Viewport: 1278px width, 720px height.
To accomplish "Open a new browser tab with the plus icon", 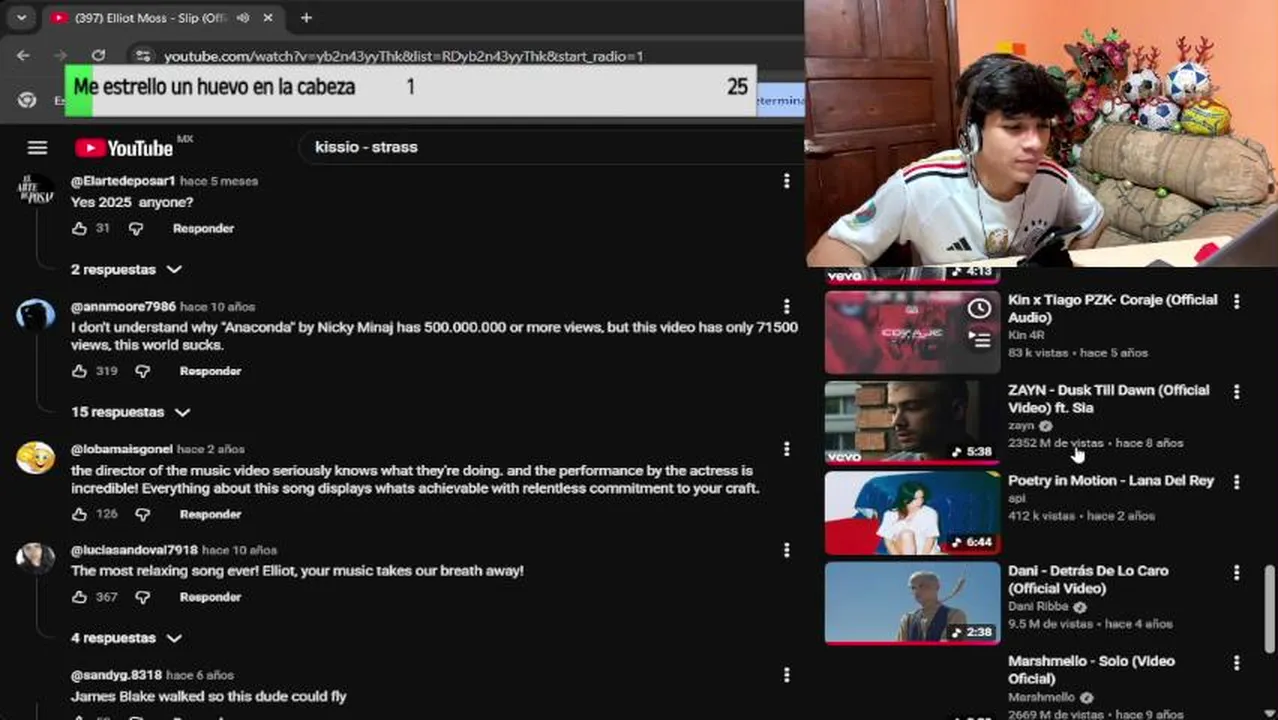I will click(306, 17).
